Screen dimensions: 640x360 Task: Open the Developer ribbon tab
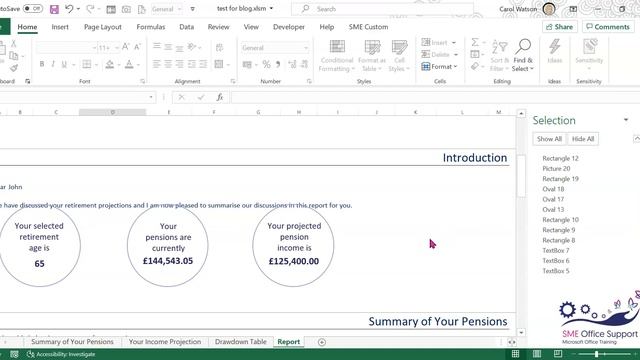pyautogui.click(x=289, y=27)
